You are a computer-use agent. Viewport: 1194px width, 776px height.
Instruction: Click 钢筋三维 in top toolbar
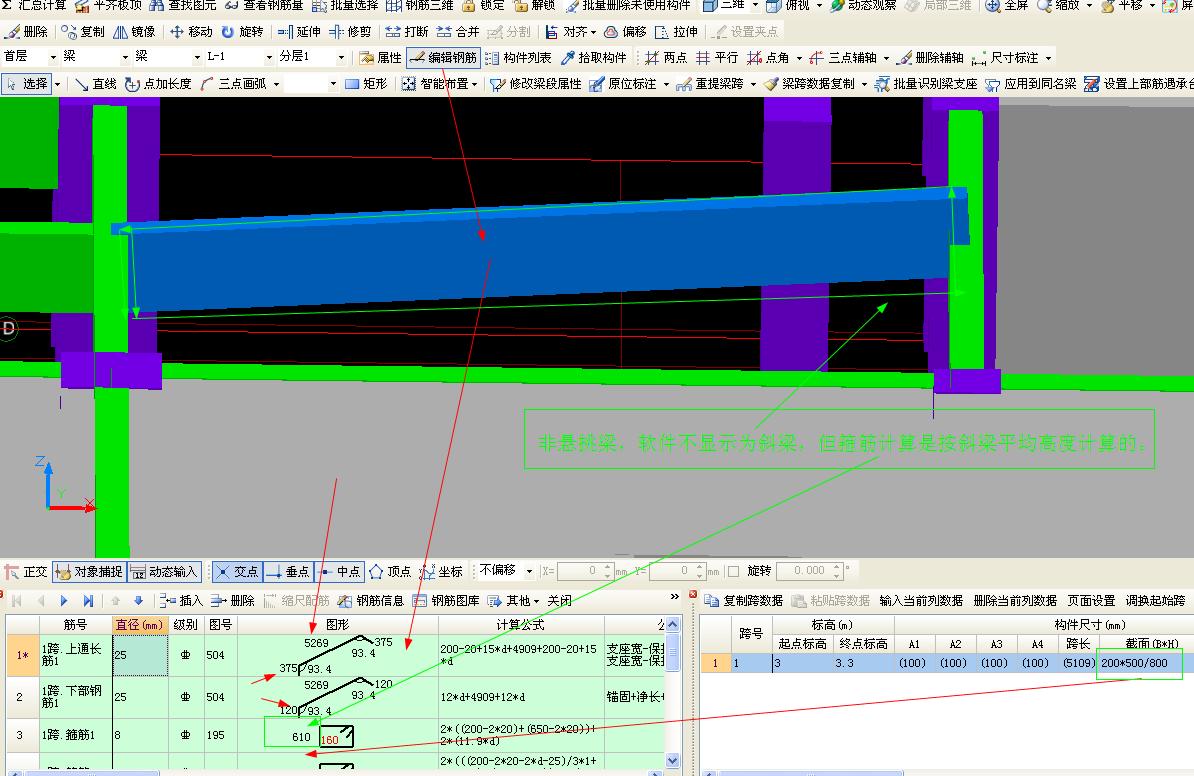[x=420, y=5]
